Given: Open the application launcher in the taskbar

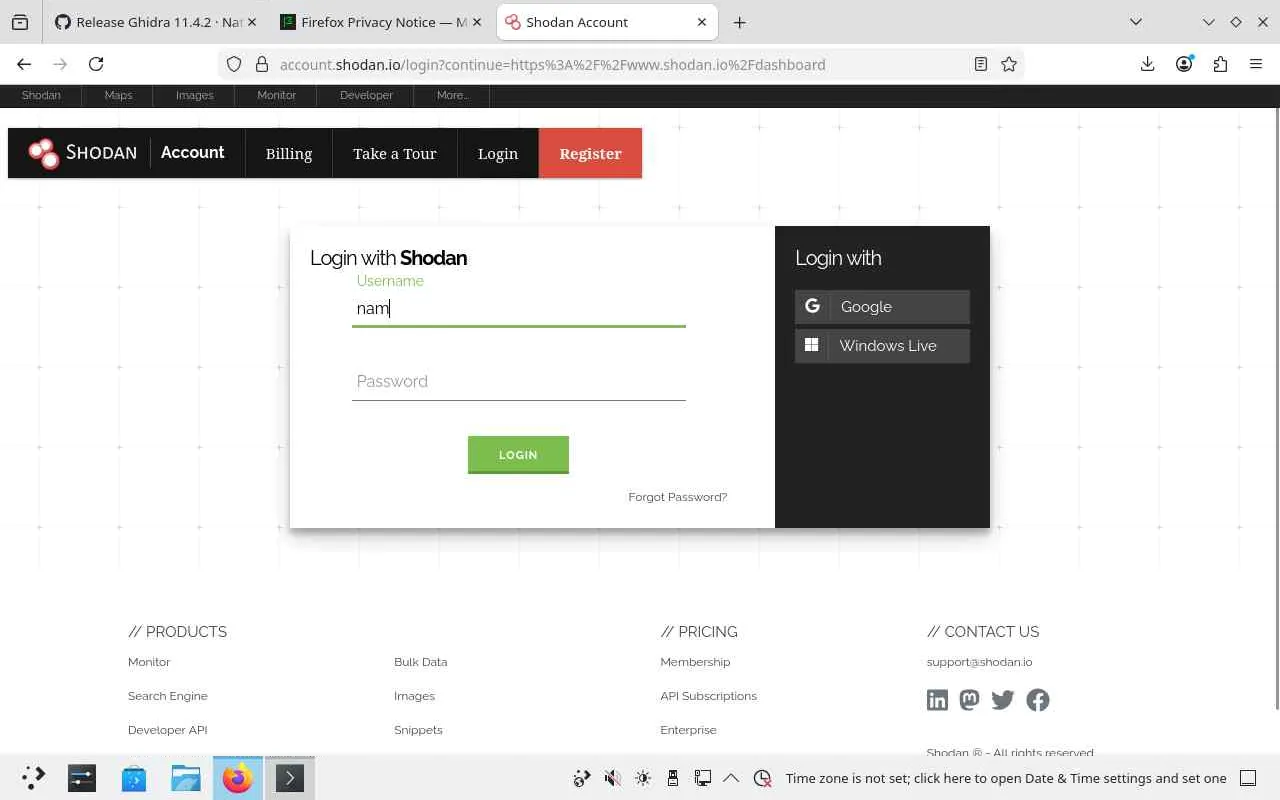Looking at the screenshot, I should click(32, 778).
